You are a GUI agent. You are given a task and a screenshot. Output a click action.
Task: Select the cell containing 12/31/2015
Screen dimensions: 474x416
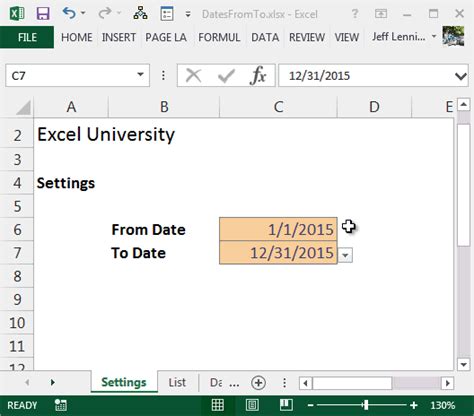coord(278,253)
